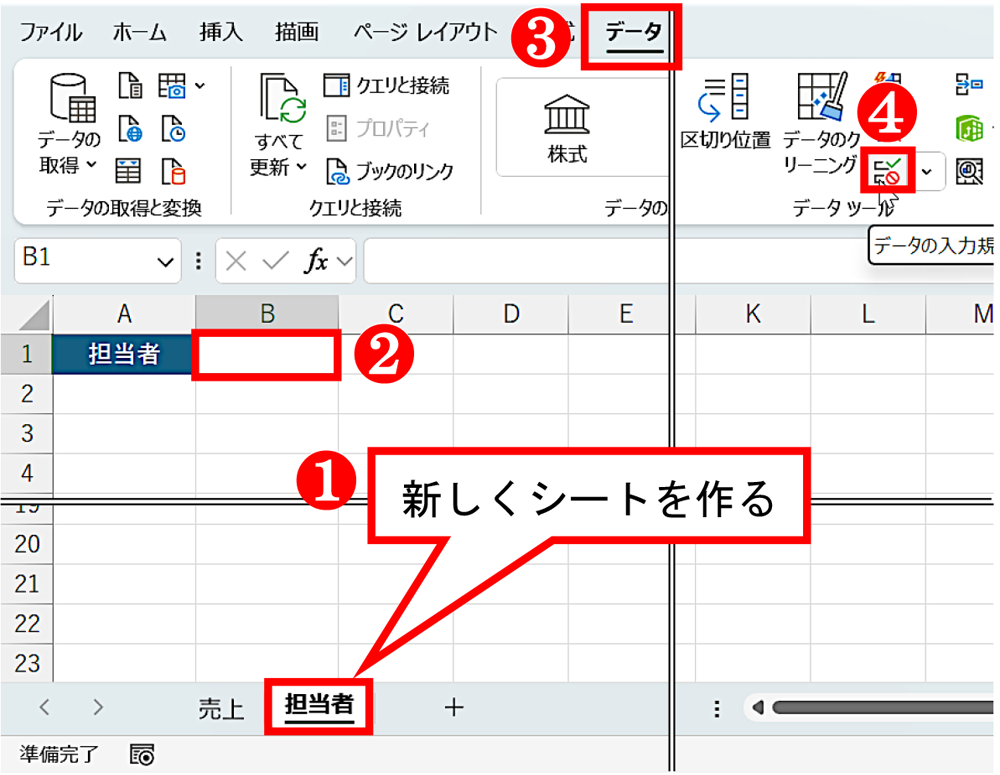Click the formula bar cancel X icon

point(236,261)
